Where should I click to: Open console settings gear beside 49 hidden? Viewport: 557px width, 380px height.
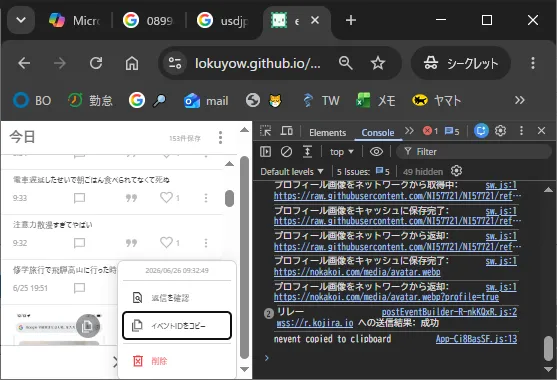[x=456, y=171]
